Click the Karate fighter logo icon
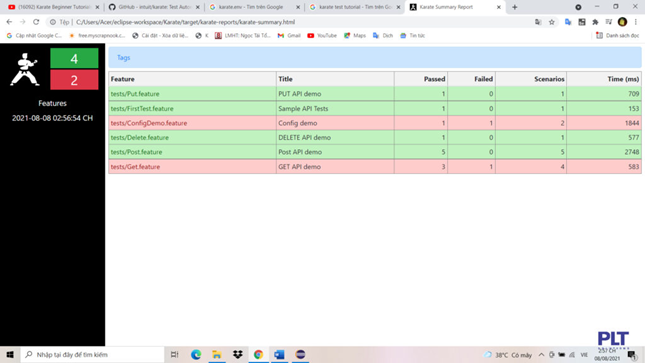The image size is (645, 363). pyautogui.click(x=24, y=69)
